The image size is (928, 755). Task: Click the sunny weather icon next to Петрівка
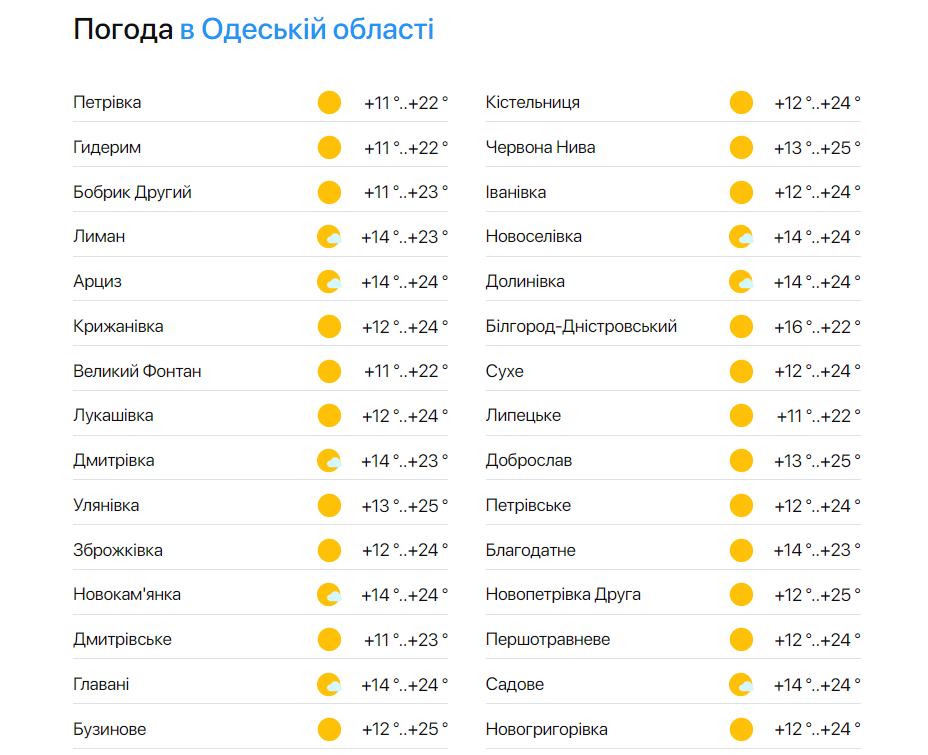pyautogui.click(x=329, y=102)
